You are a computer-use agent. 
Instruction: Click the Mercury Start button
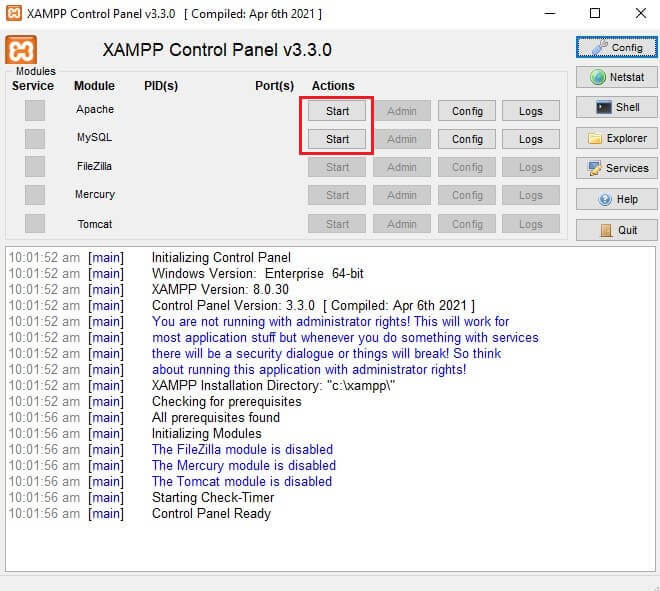(x=337, y=195)
